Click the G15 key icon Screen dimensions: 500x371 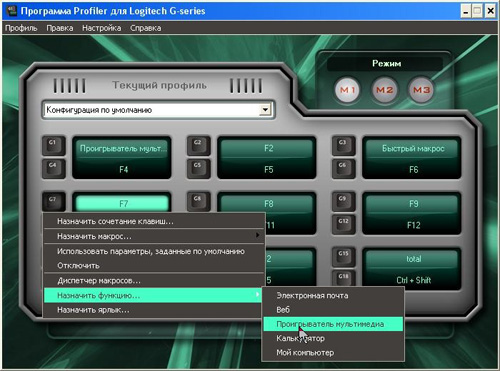(x=343, y=257)
